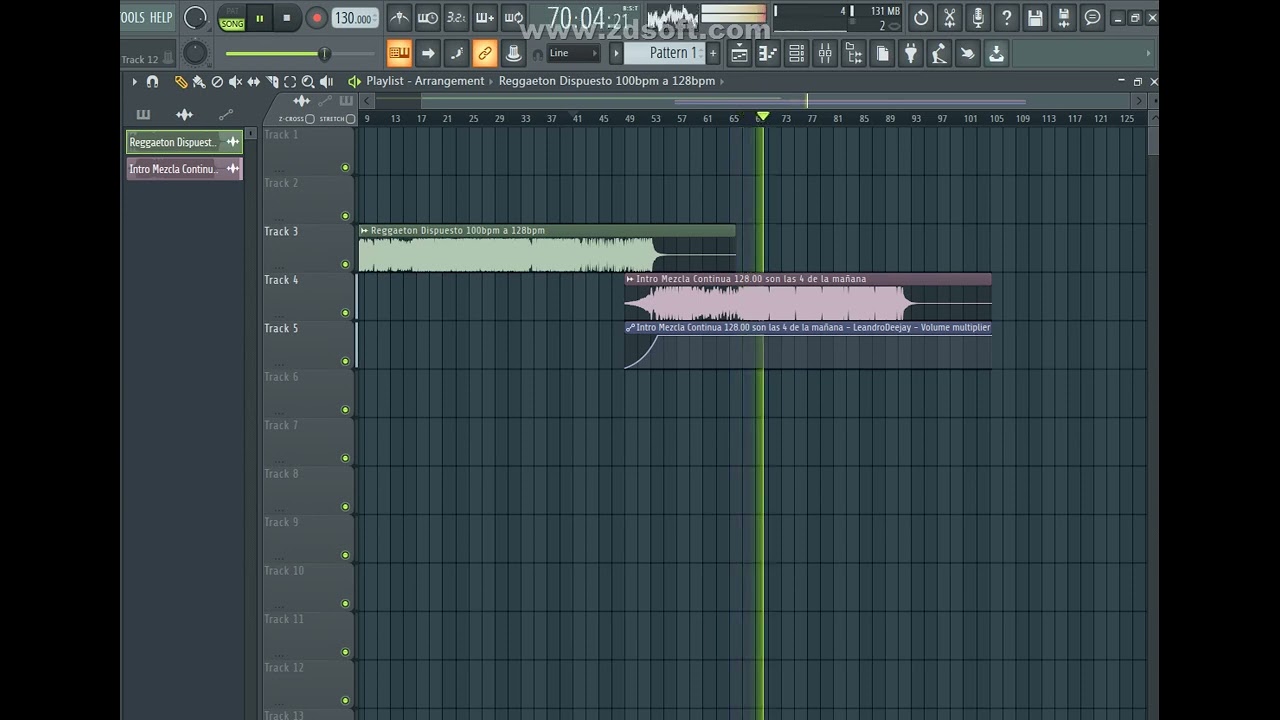The width and height of the screenshot is (1280, 720).
Task: Open the Mixer view icon
Action: click(x=825, y=54)
